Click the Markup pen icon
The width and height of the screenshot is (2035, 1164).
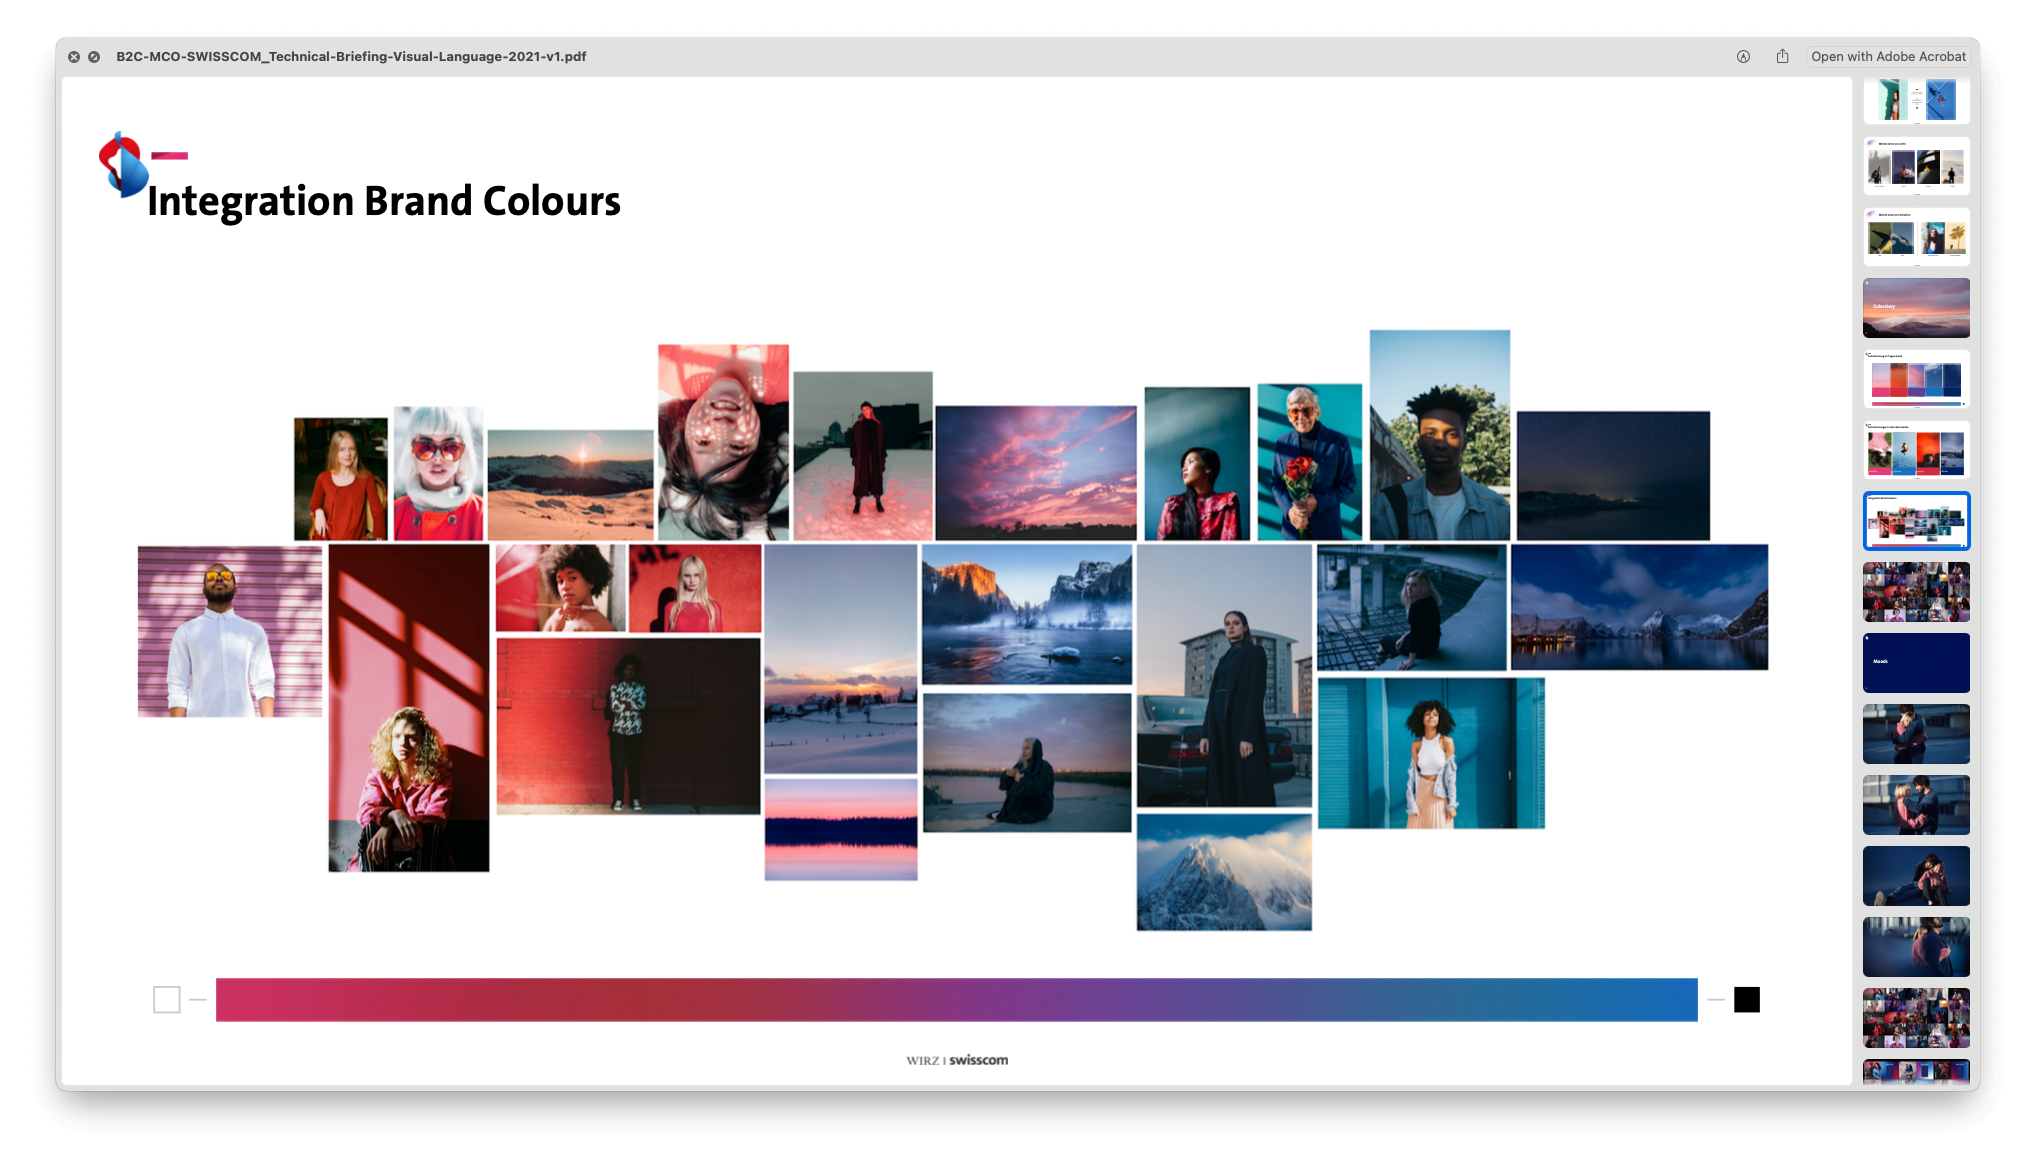coord(1743,57)
